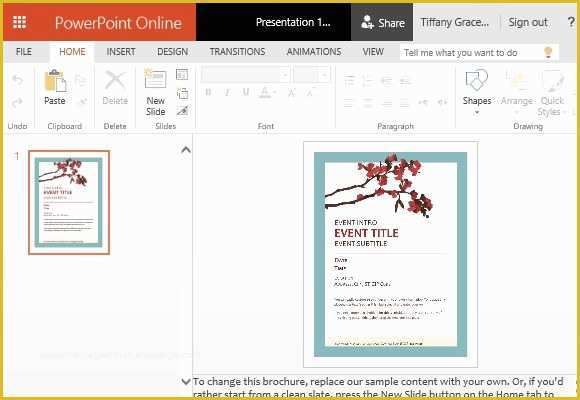The height and width of the screenshot is (400, 580).
Task: Click the EVENT INTRO text on slide
Action: [x=355, y=222]
